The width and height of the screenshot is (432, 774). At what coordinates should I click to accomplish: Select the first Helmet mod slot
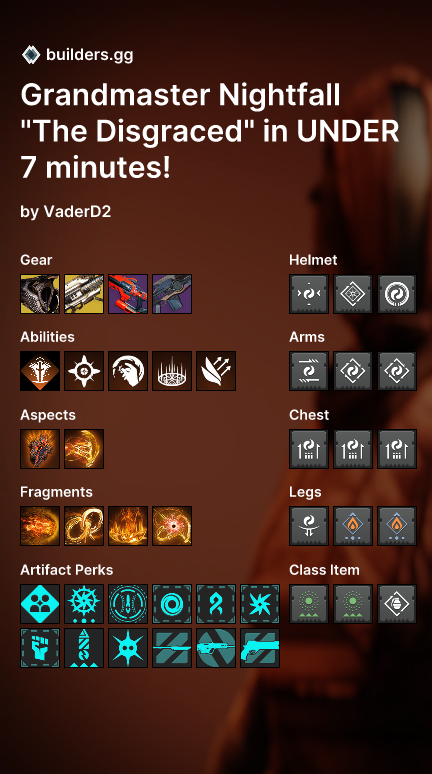309,294
